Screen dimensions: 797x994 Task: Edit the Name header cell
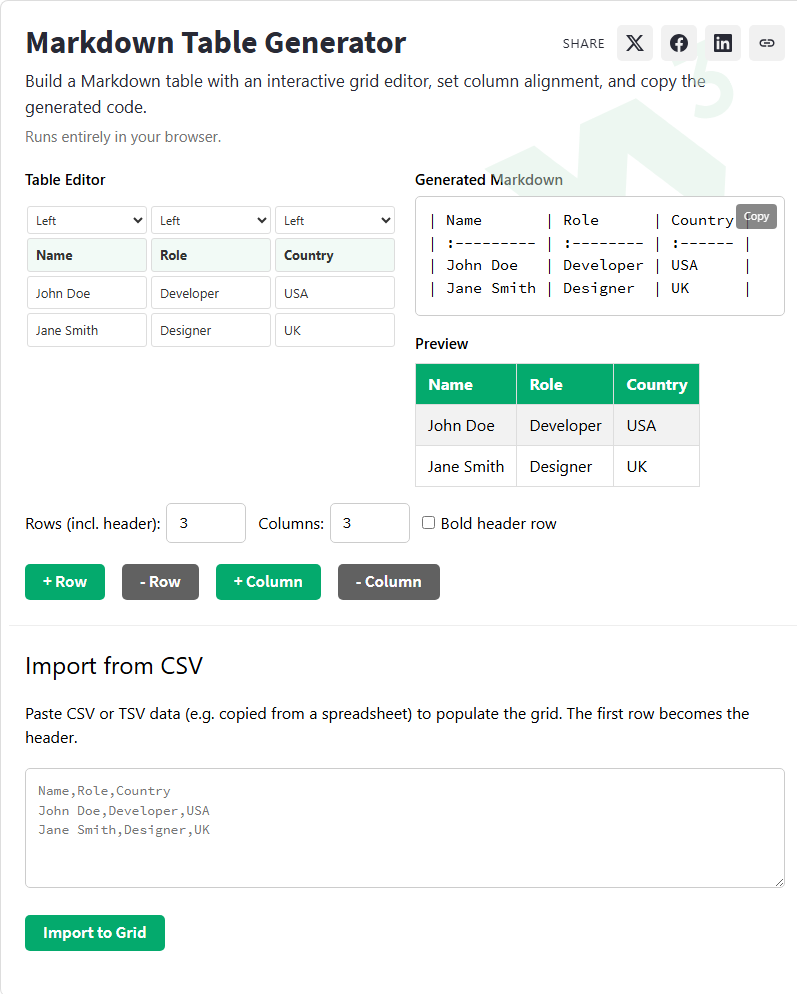click(x=87, y=255)
